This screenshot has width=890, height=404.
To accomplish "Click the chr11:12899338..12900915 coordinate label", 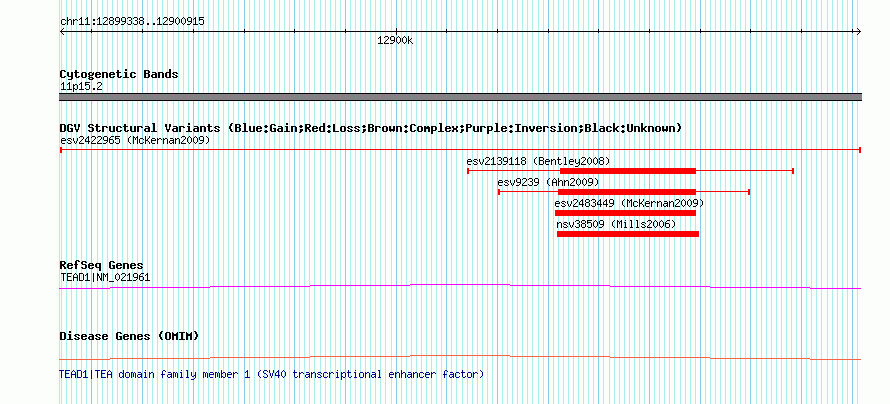I will click(x=132, y=22).
